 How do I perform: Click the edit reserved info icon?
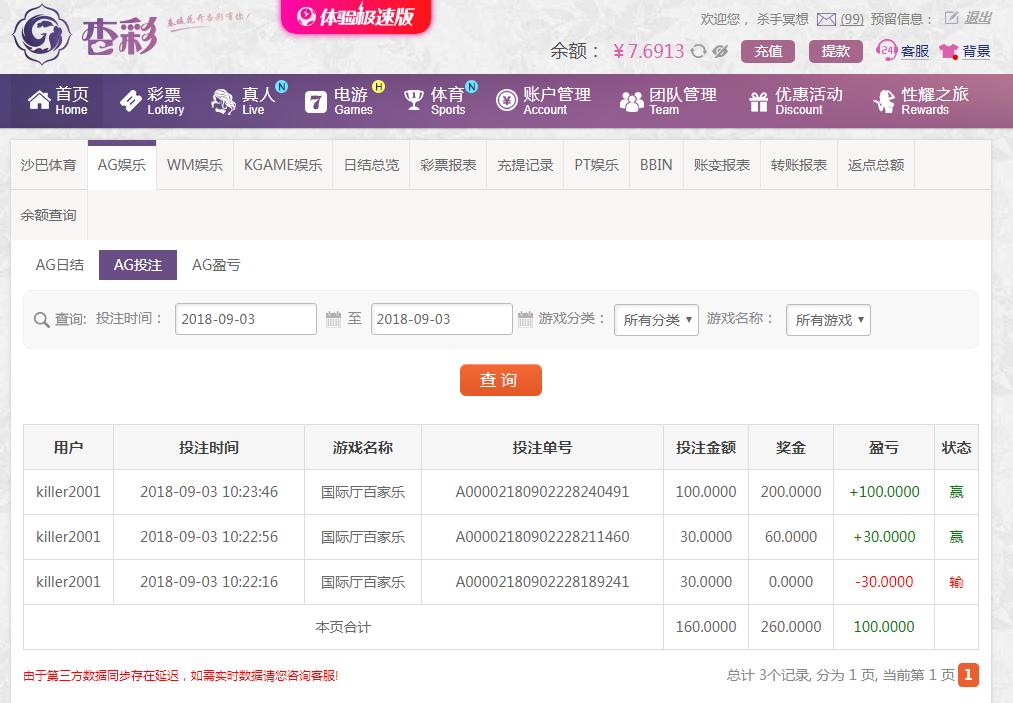(951, 18)
